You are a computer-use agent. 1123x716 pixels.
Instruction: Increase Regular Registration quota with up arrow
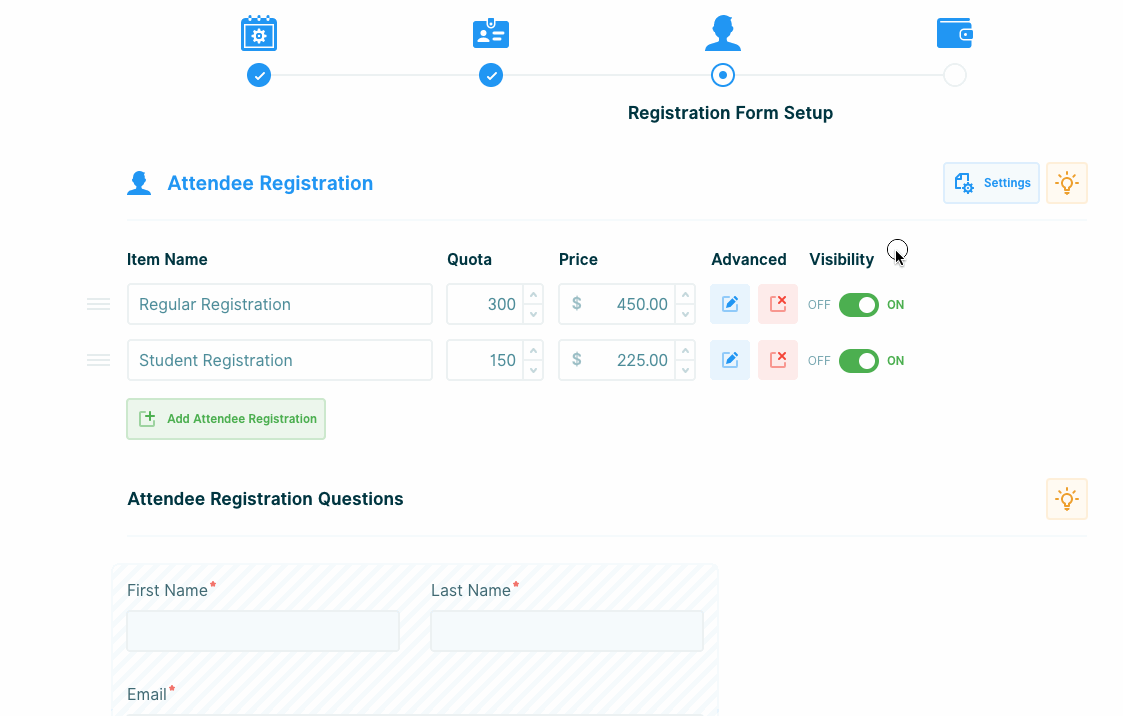coord(534,295)
